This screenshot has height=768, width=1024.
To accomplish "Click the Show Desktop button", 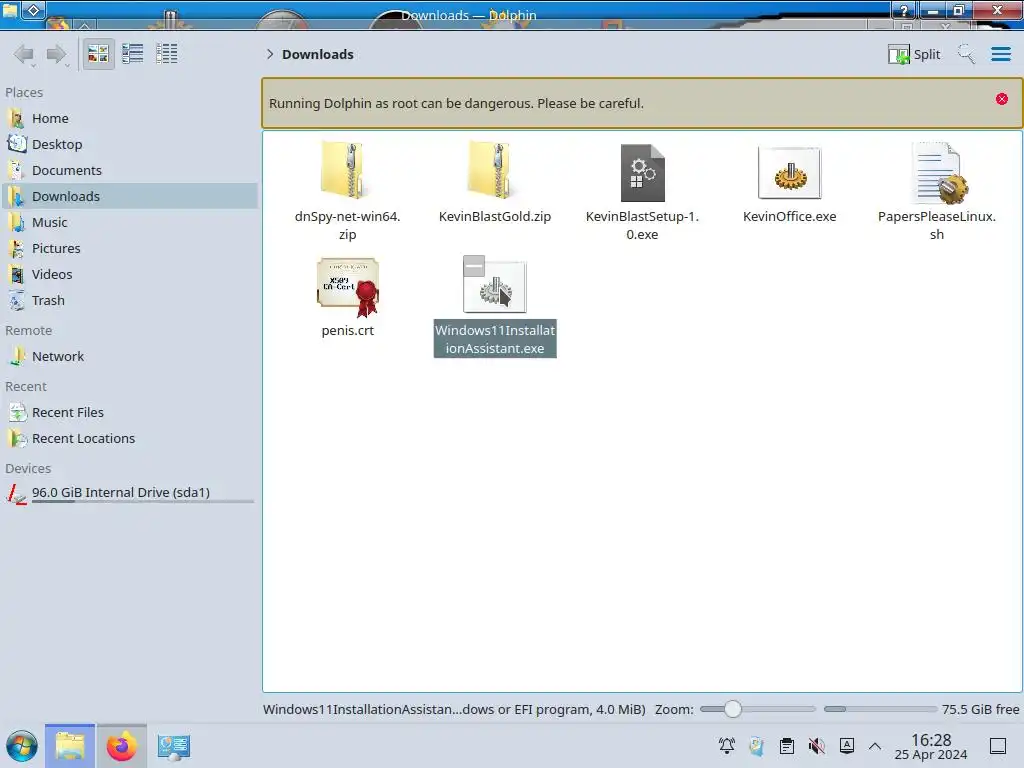I will coord(998,746).
